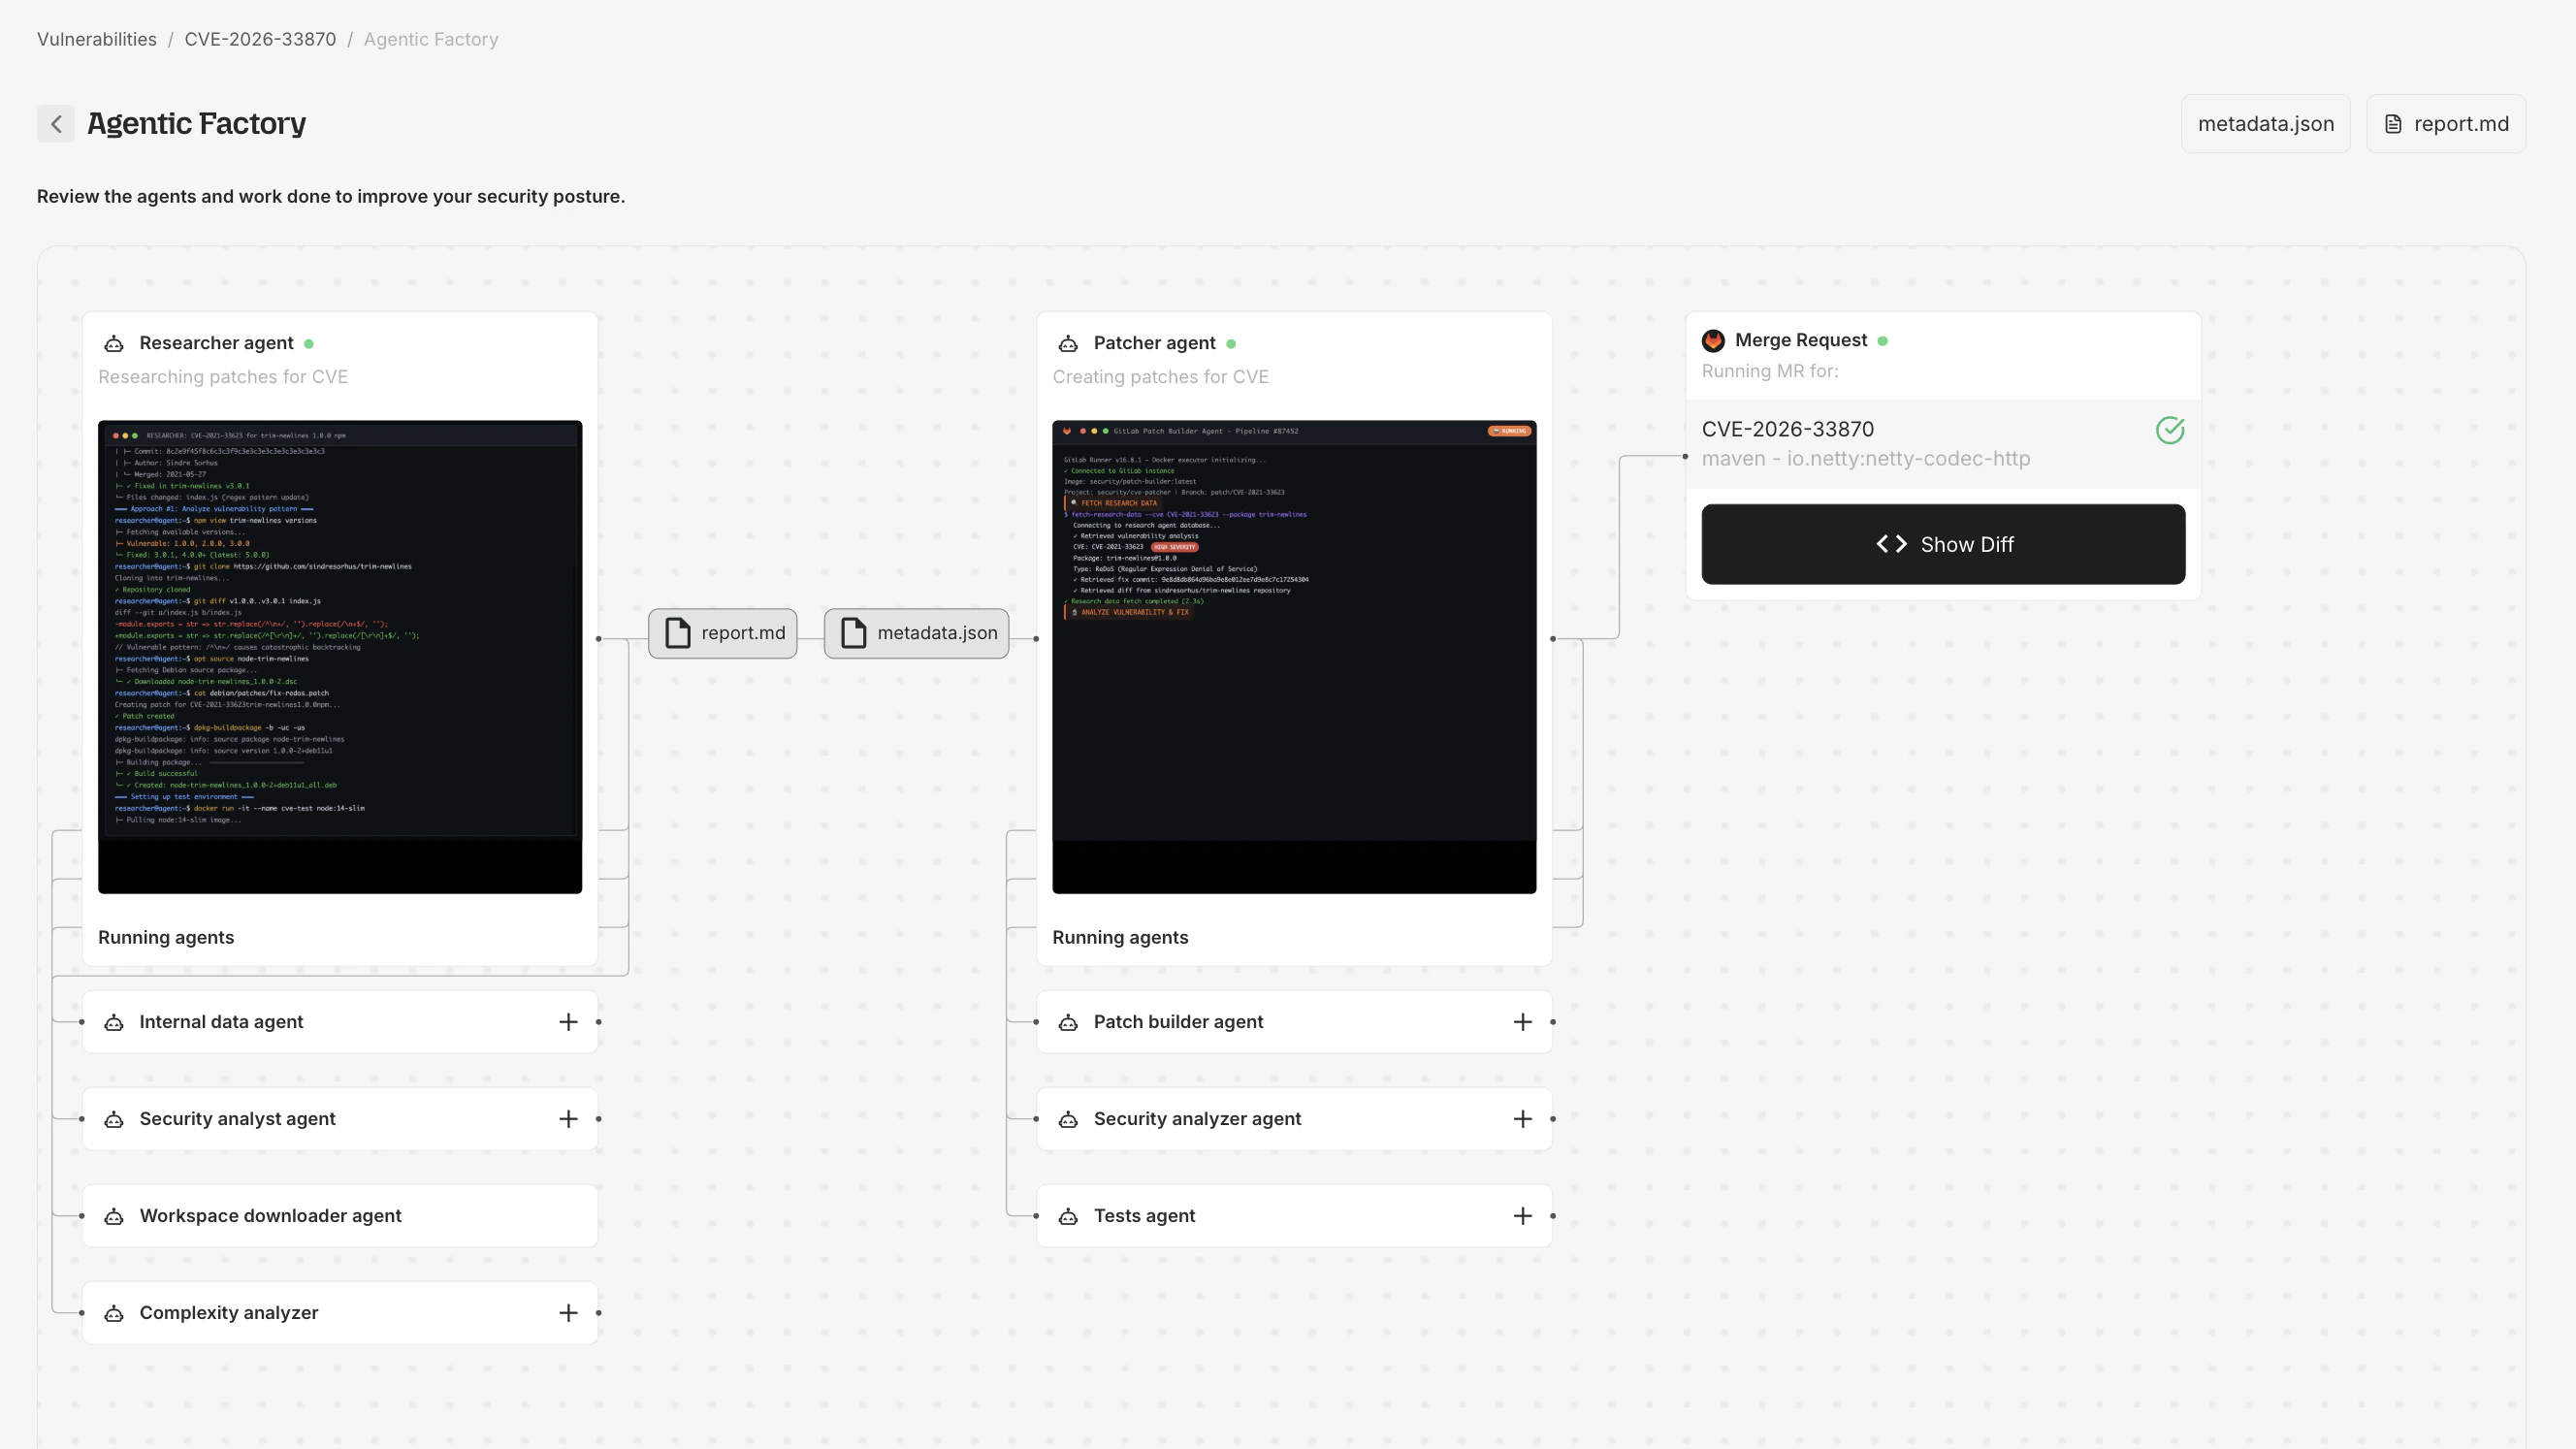The width and height of the screenshot is (2576, 1449).
Task: Open report.md button in header
Action: point(2446,124)
